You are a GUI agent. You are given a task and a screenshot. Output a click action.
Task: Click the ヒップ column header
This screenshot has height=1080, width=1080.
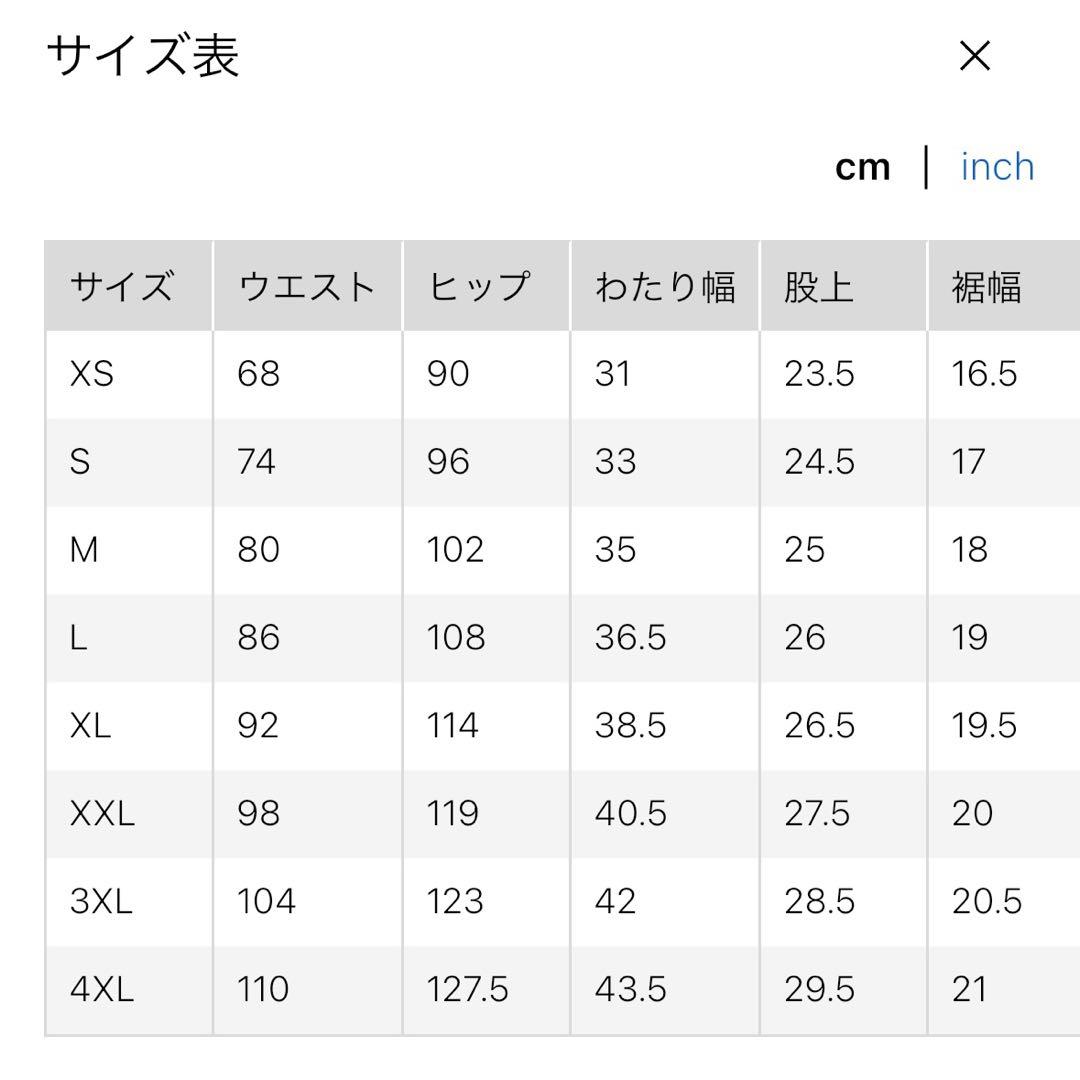477,287
